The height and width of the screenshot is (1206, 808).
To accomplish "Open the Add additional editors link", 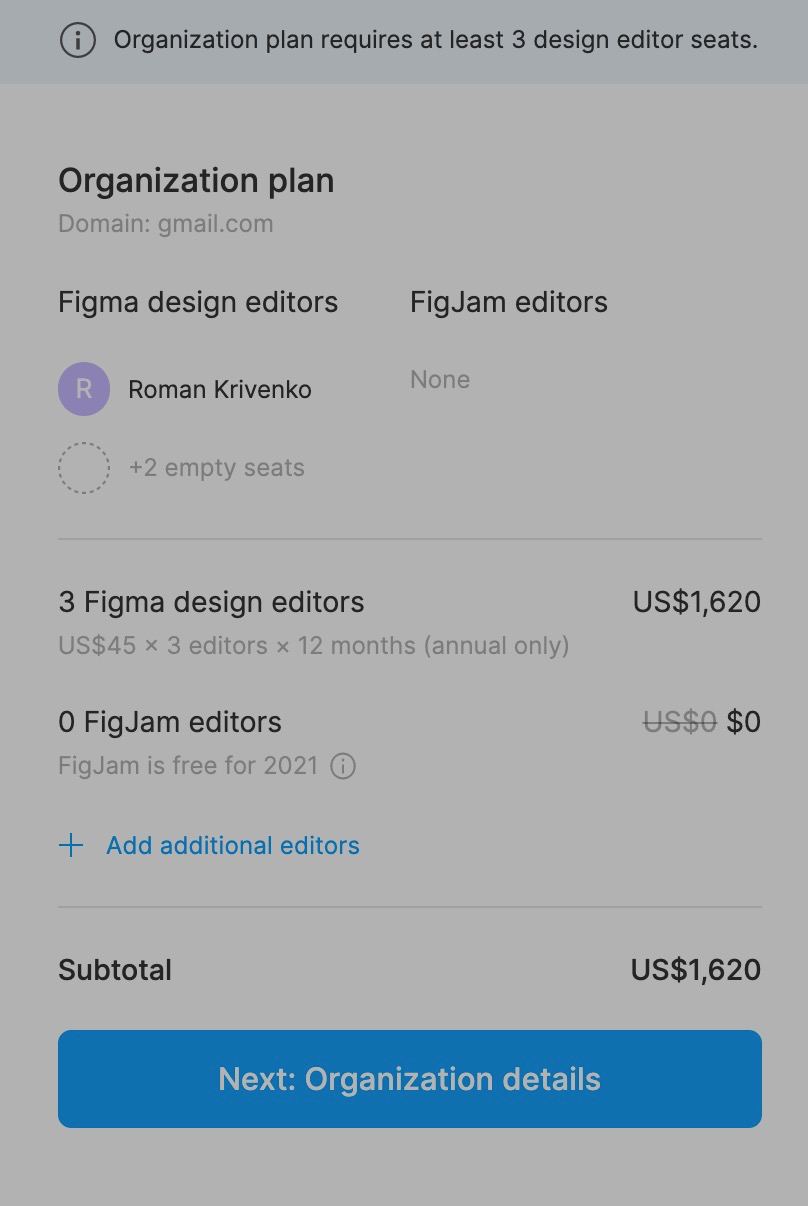I will point(233,846).
